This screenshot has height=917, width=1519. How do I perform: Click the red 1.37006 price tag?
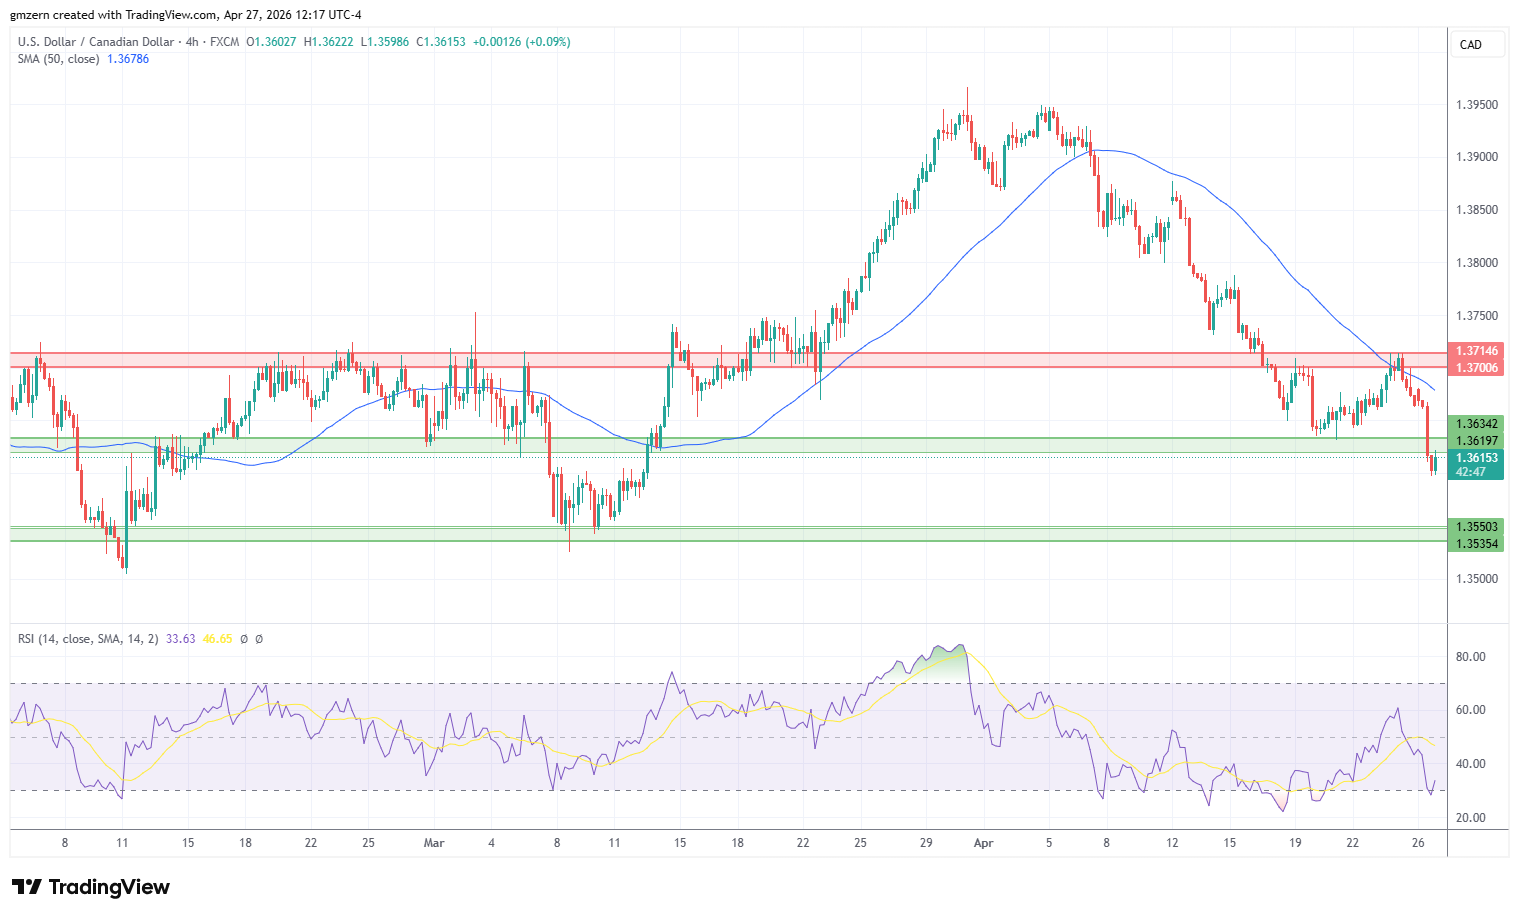tap(1476, 368)
